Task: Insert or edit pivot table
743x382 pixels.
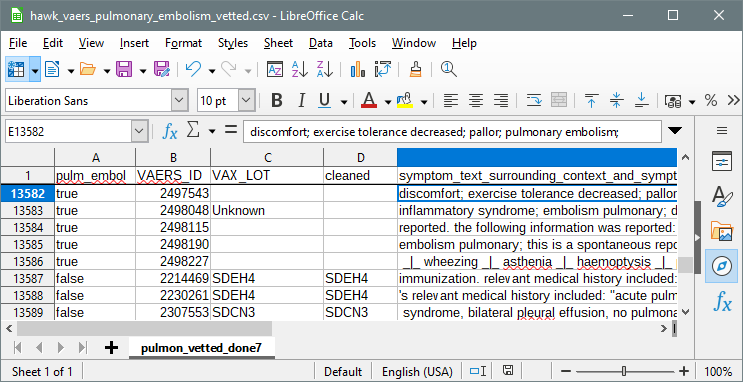Action: 382,70
